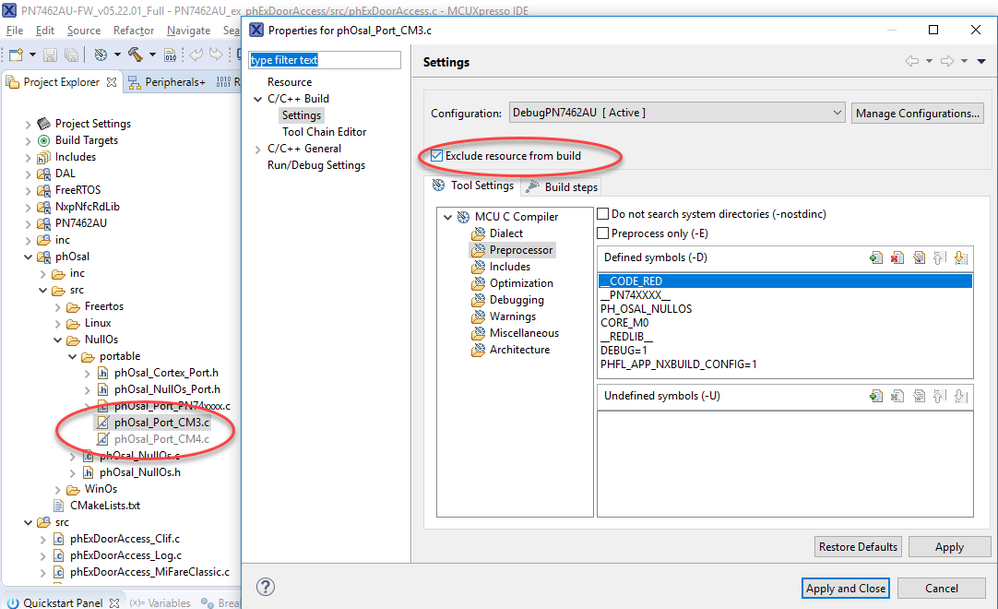Close the Project Explorer view tab

point(111,82)
